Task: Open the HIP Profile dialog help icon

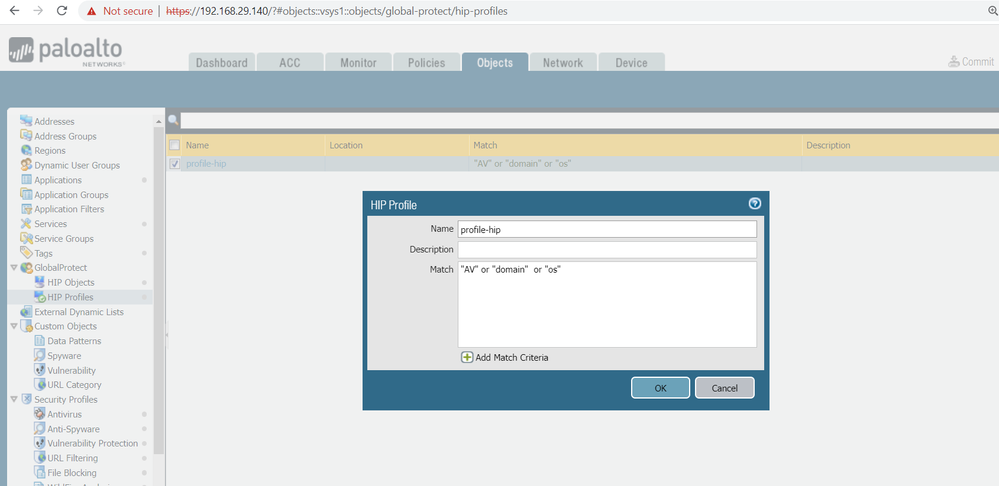Action: click(755, 204)
